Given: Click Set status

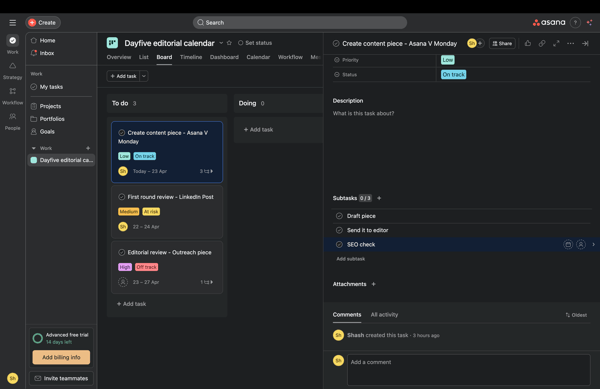Looking at the screenshot, I should click(x=255, y=43).
